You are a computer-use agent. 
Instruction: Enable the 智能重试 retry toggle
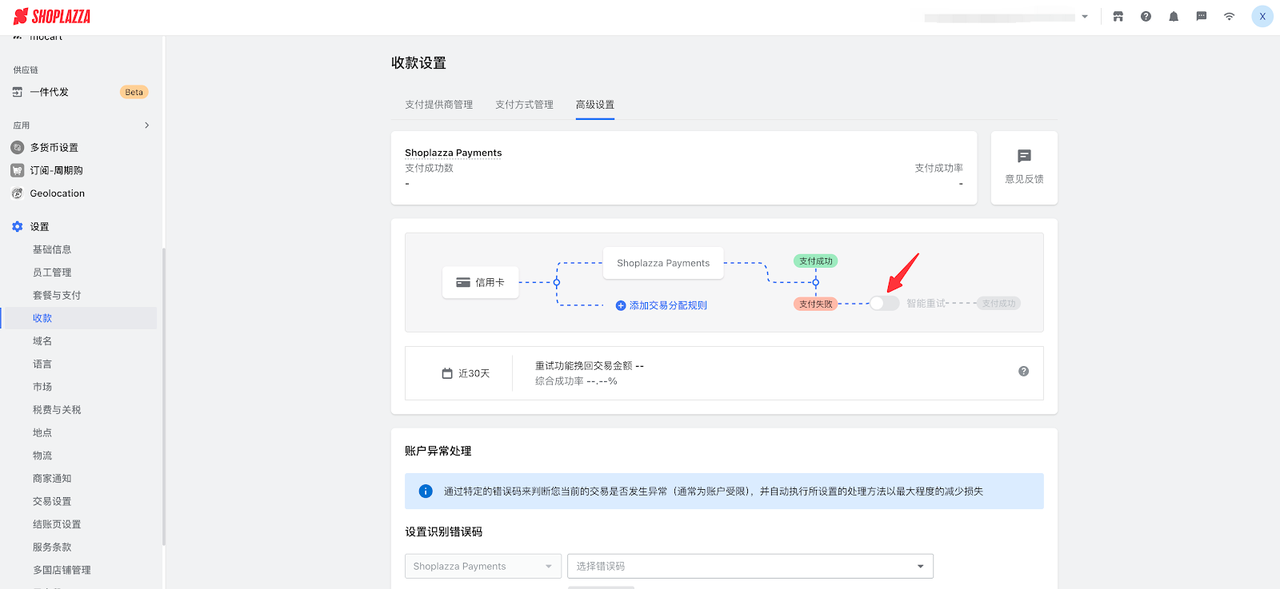(x=884, y=302)
